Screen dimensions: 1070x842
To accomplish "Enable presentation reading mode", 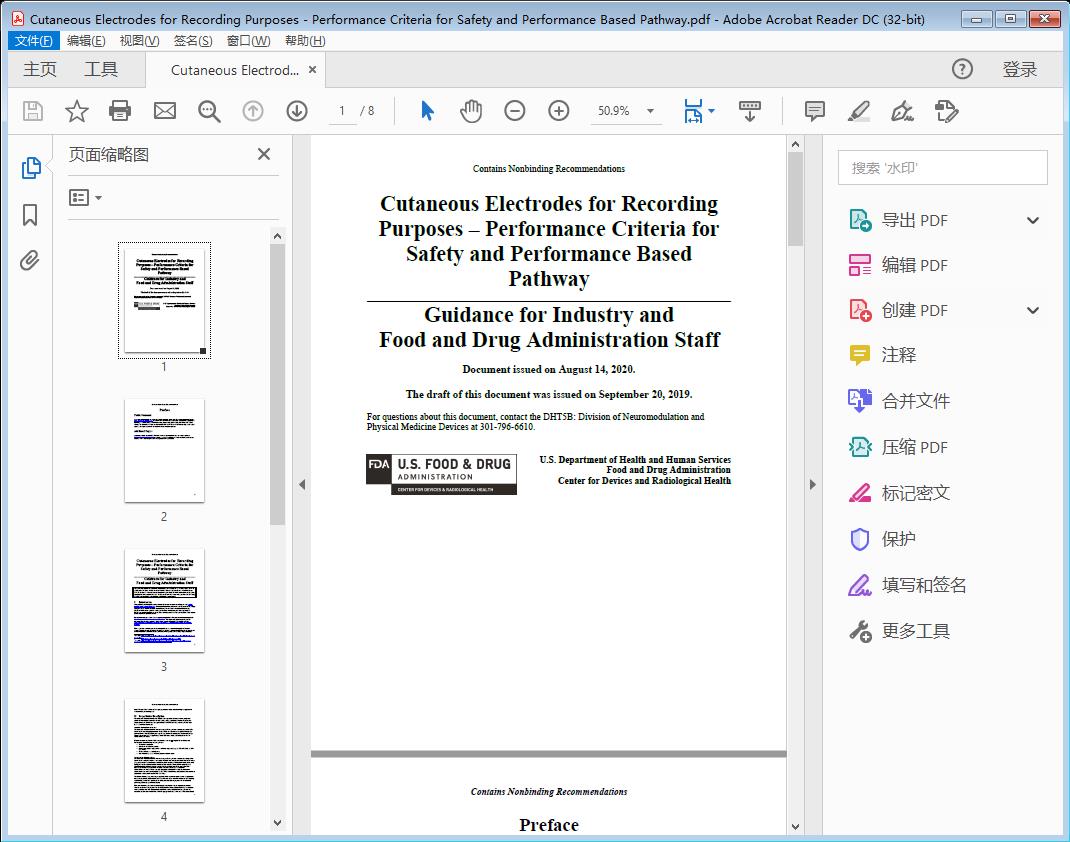I will click(750, 111).
